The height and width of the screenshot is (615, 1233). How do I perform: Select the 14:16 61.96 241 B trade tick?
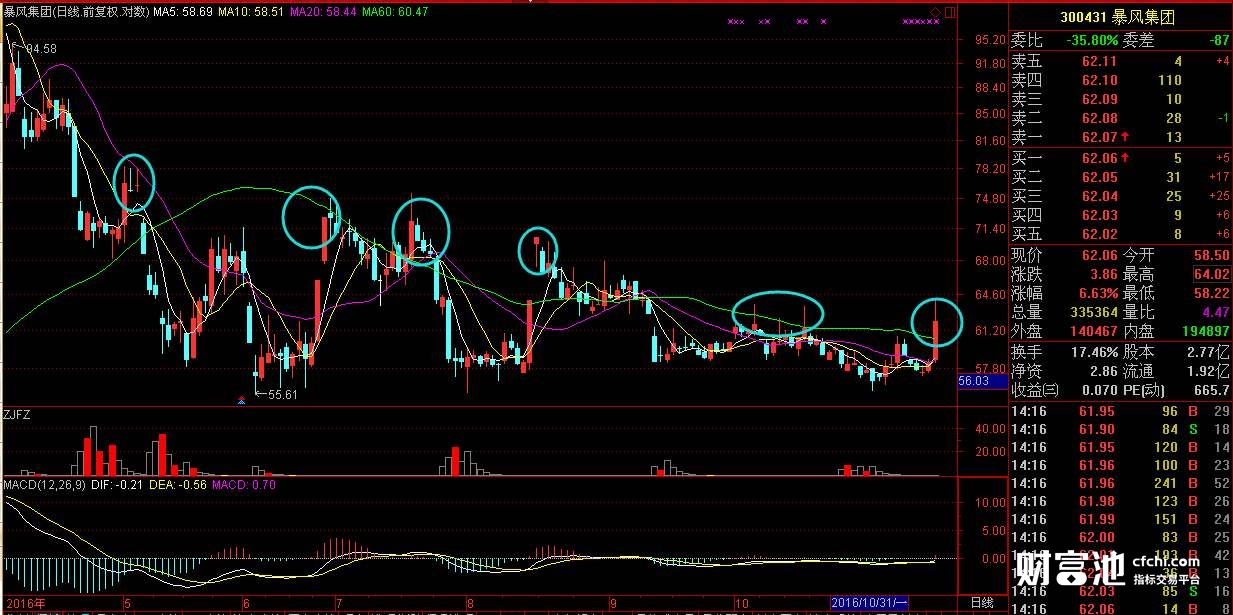(x=1121, y=483)
